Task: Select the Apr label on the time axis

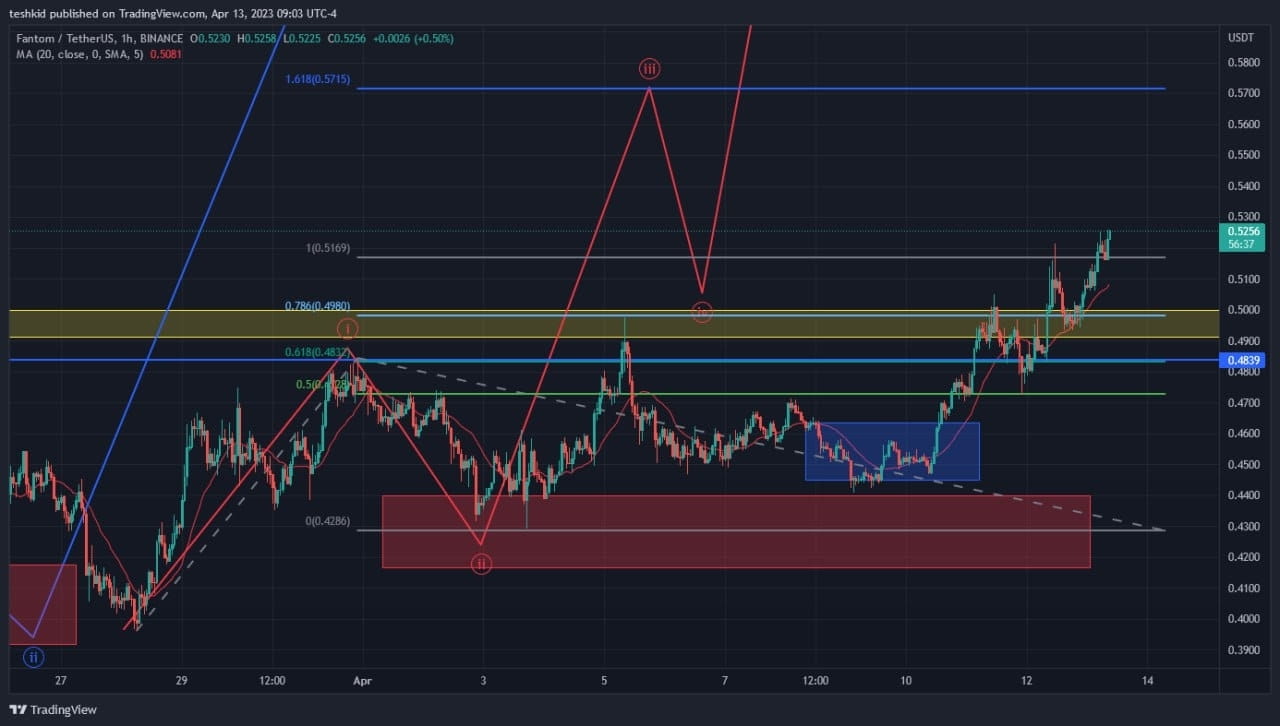Action: click(361, 681)
